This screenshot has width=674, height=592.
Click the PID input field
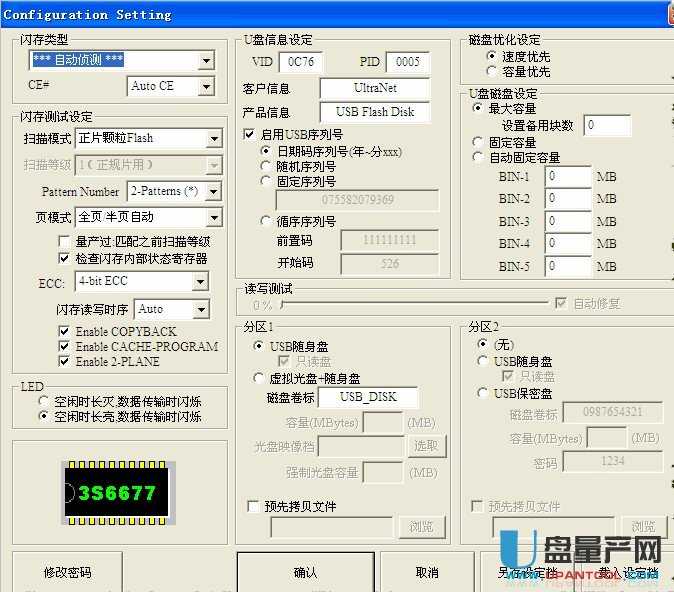407,62
